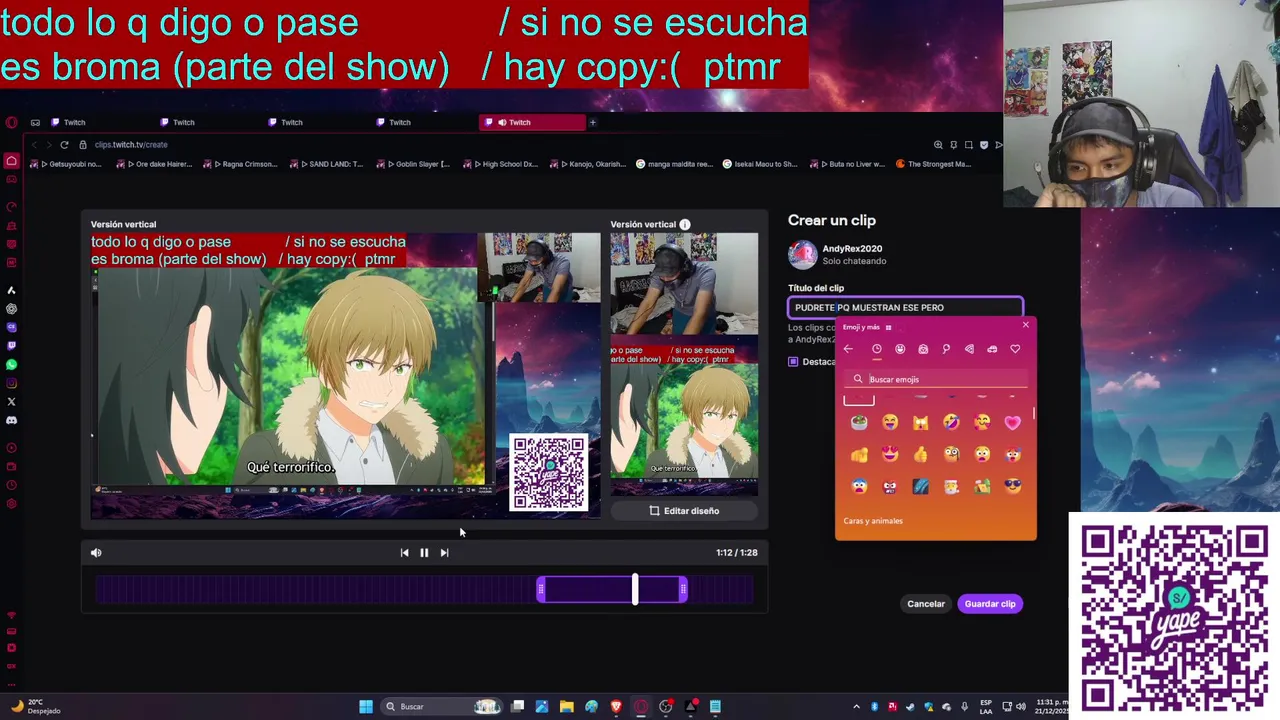1280x720 pixels.
Task: Open Brave browser from taskbar
Action: point(616,707)
